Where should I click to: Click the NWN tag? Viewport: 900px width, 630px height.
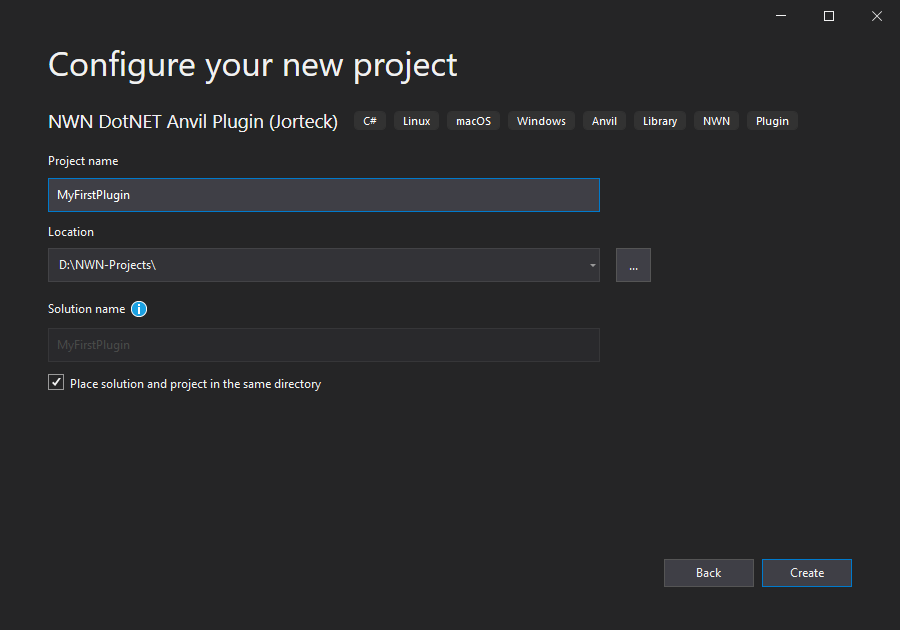click(716, 121)
